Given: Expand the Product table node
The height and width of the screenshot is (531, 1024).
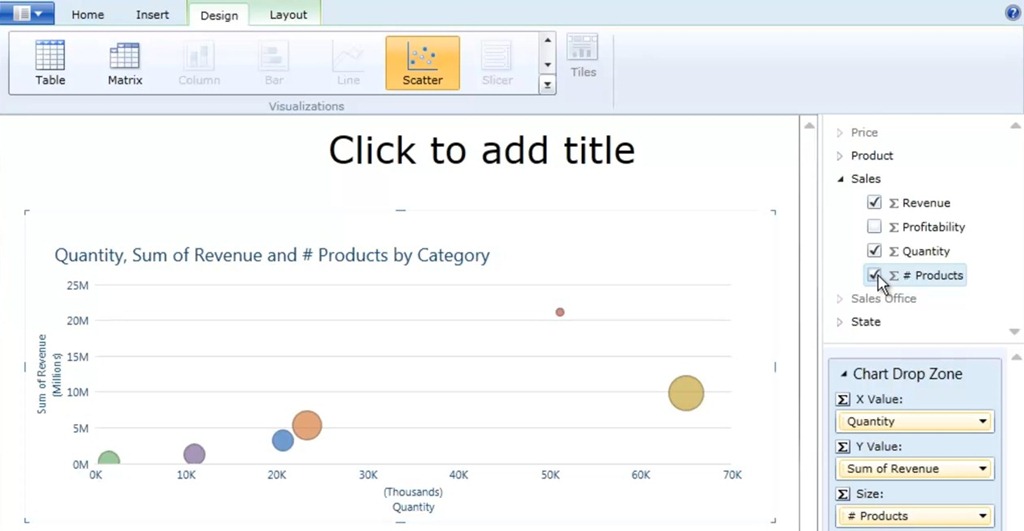Looking at the screenshot, I should coord(840,156).
